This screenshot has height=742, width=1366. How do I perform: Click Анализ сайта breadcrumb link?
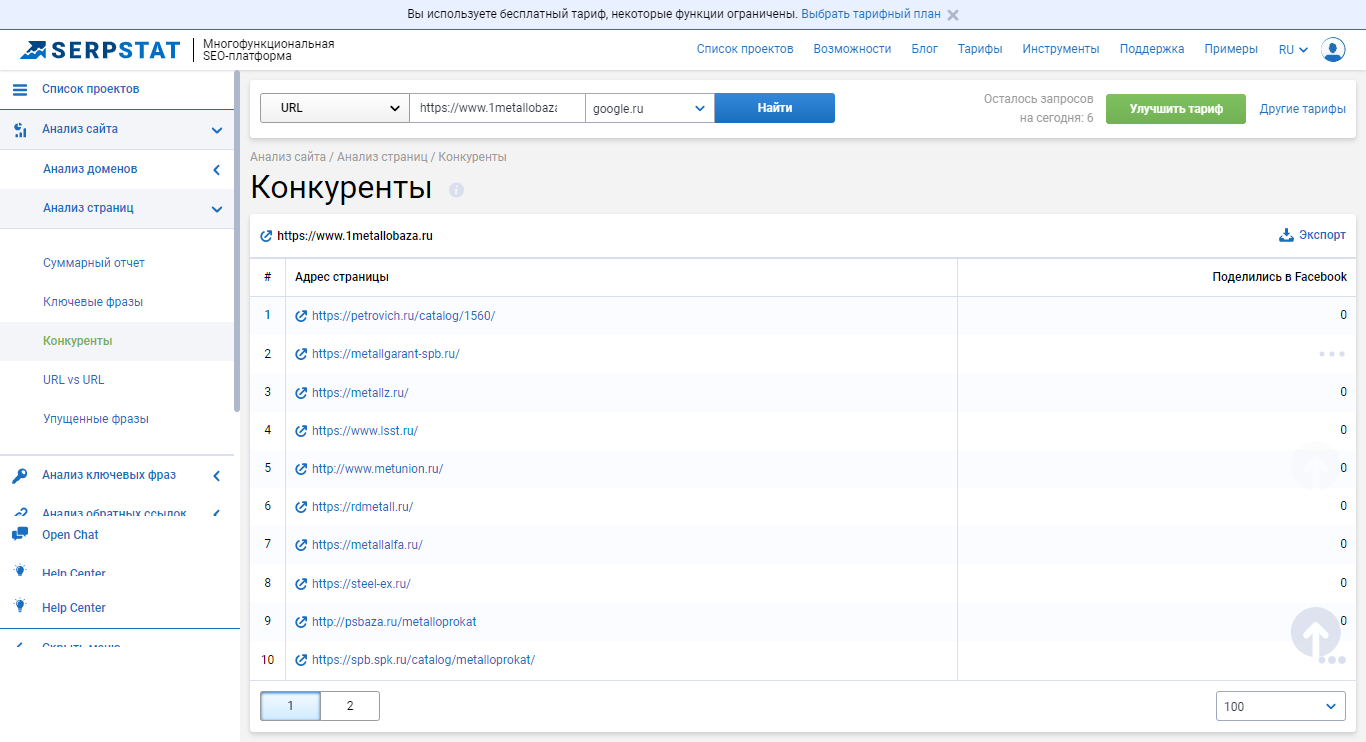(x=288, y=157)
